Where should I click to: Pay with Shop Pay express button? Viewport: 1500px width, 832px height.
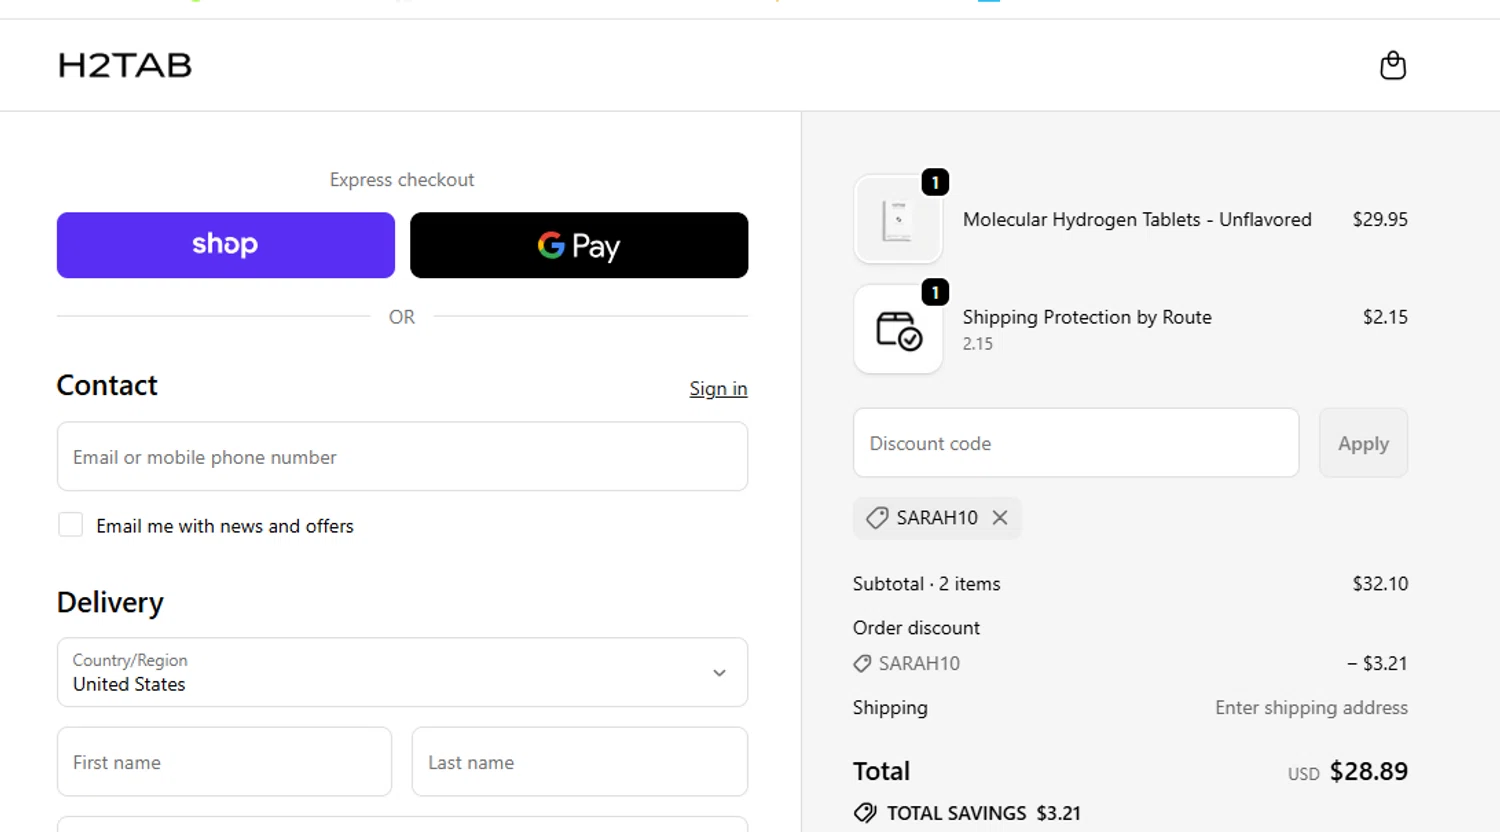tap(226, 245)
